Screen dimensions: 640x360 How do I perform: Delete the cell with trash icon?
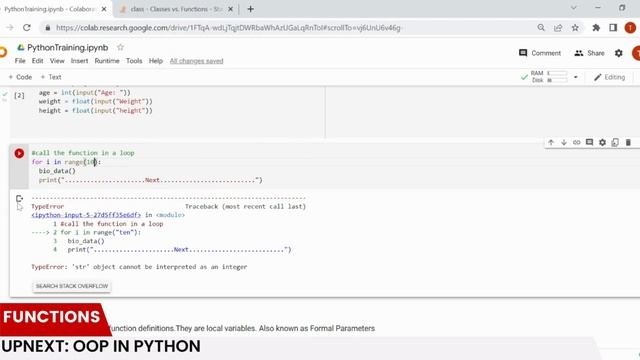click(x=628, y=142)
